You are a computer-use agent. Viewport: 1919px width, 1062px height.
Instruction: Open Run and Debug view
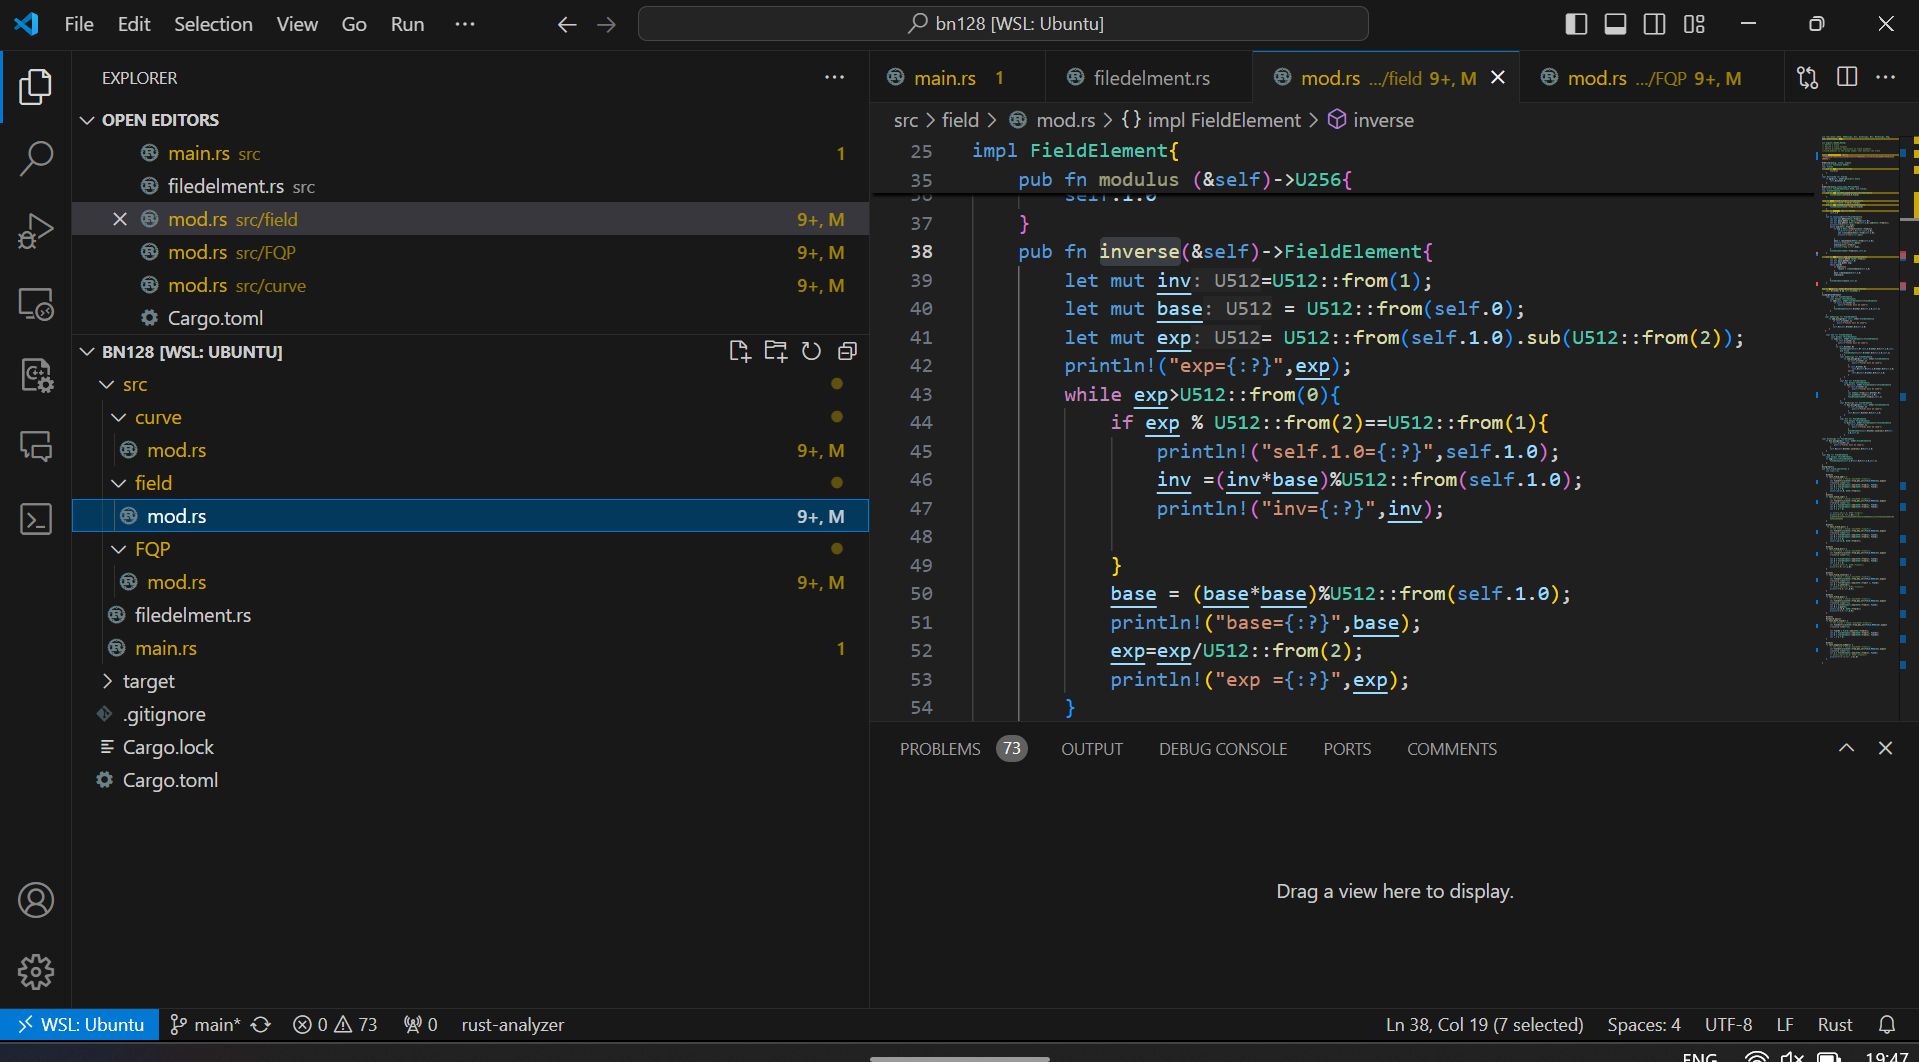pos(36,230)
